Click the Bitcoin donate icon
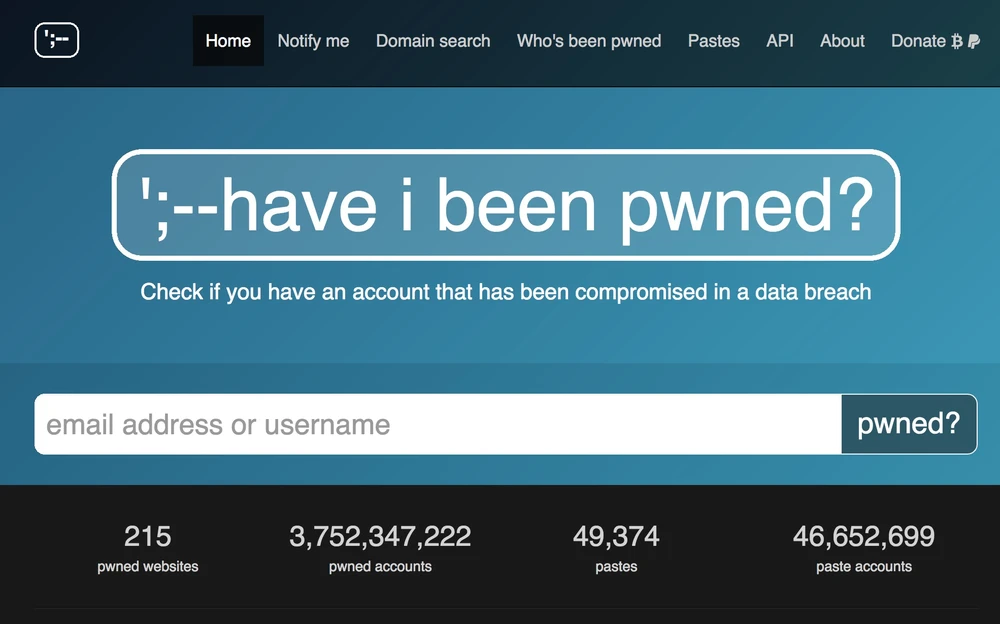Viewport: 1000px width, 624px height. (x=957, y=41)
